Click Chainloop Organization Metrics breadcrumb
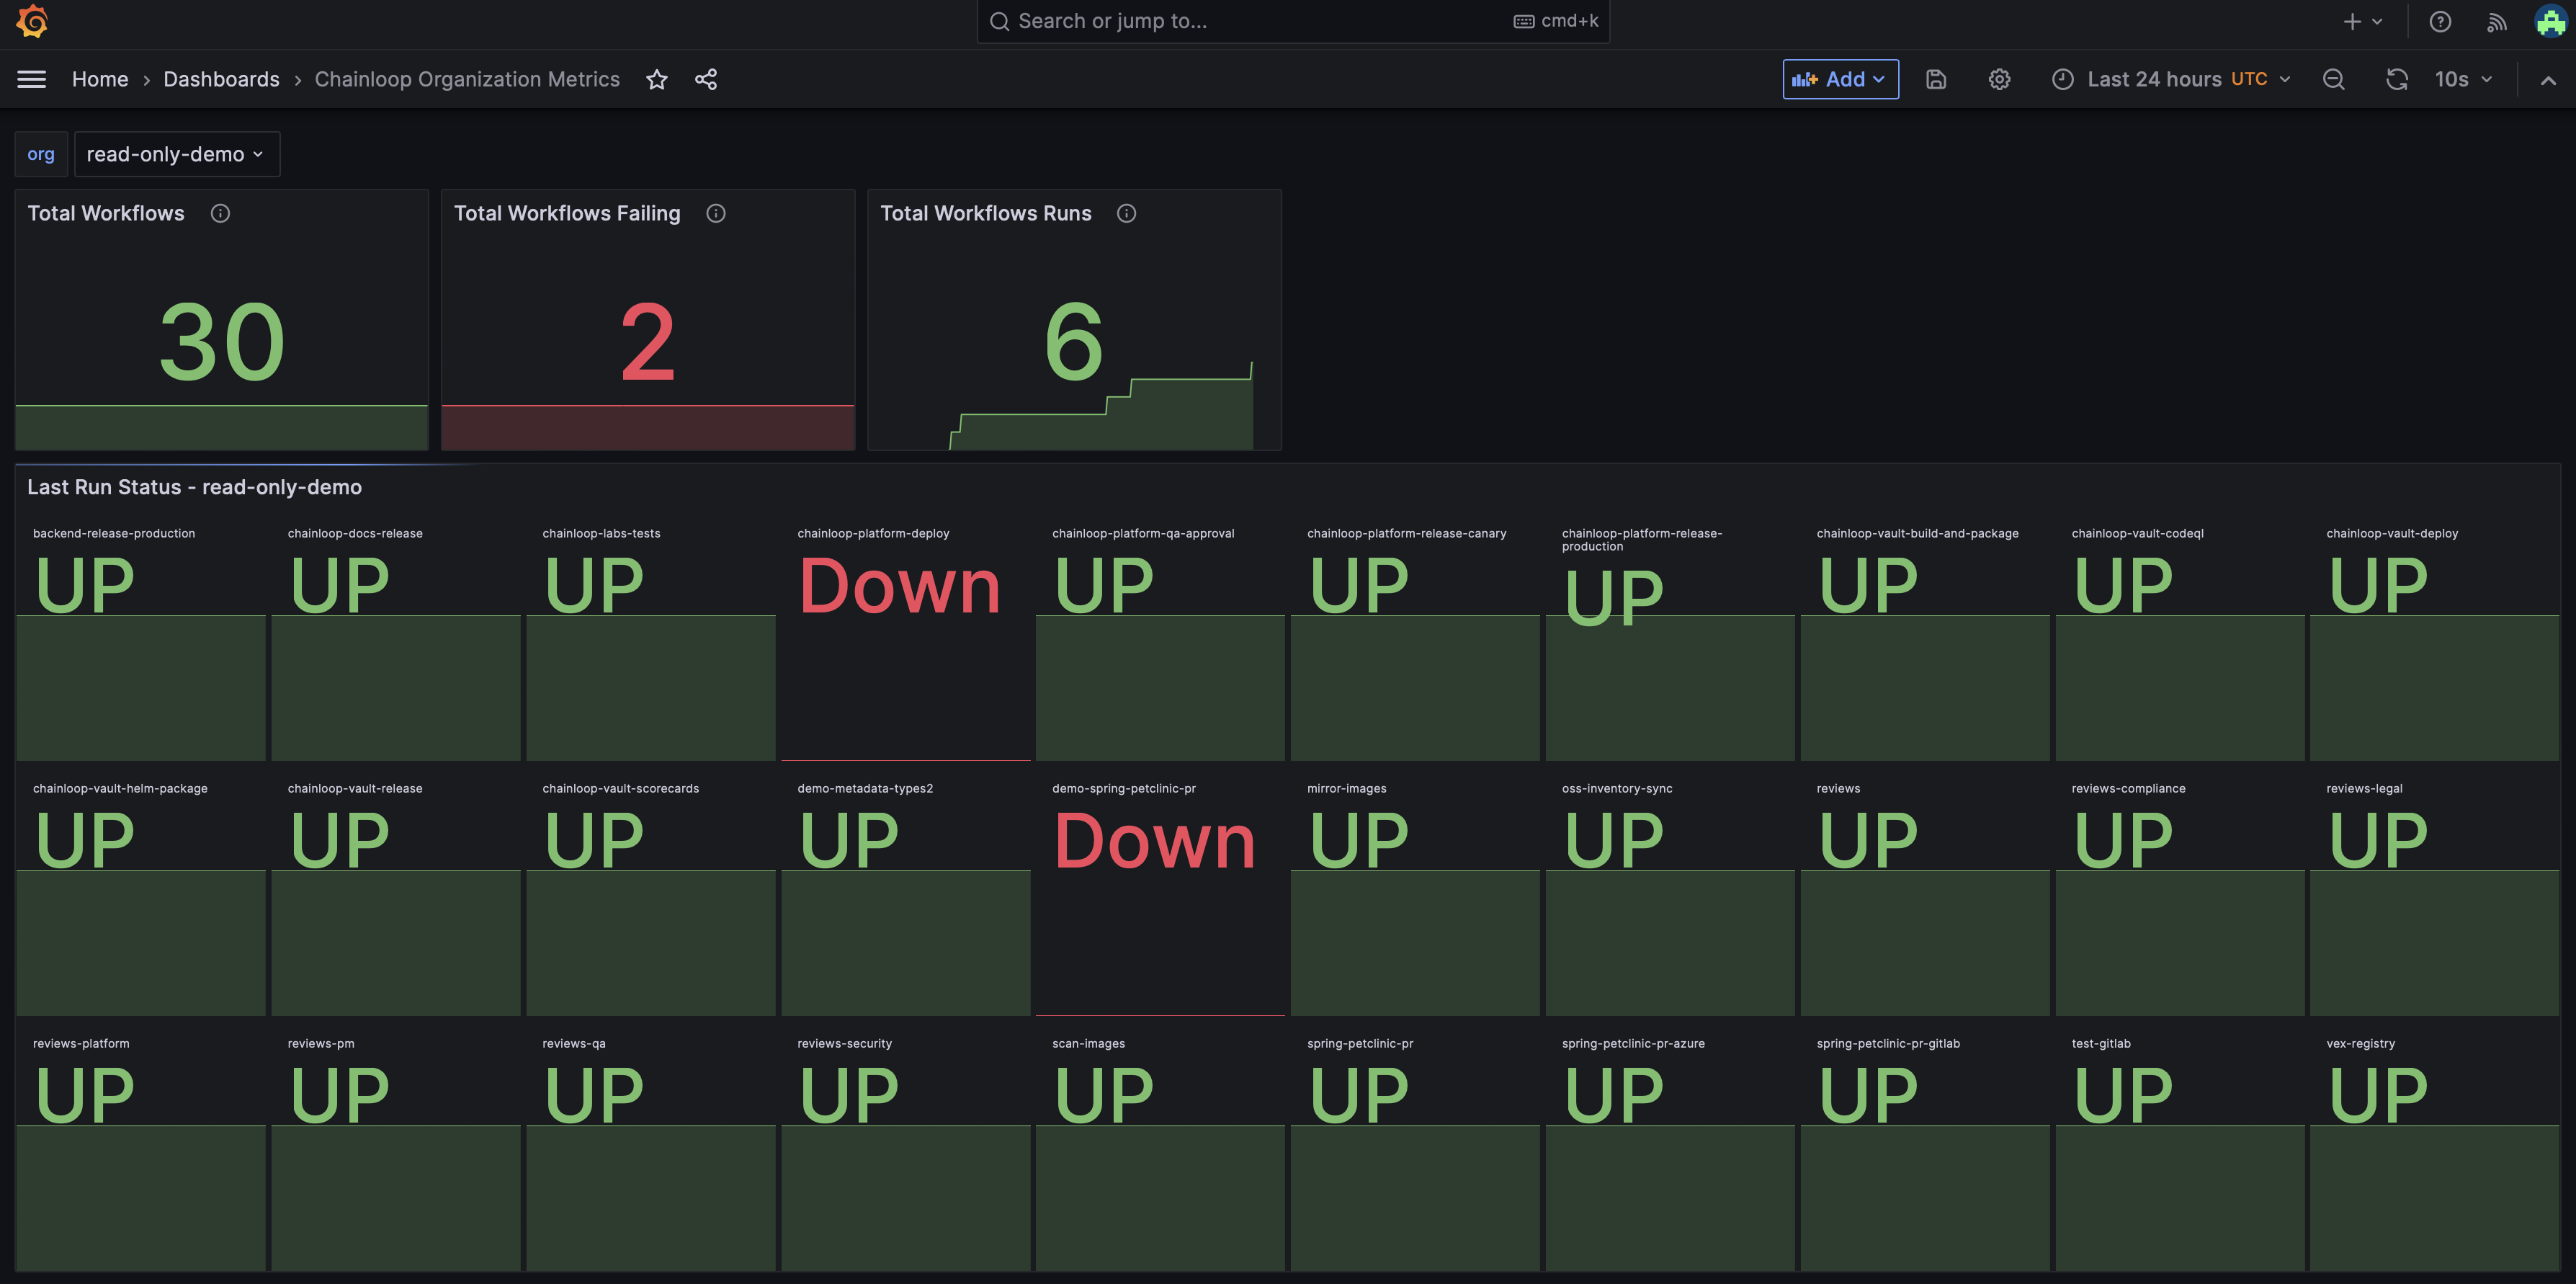Image resolution: width=2576 pixels, height=1284 pixels. coord(467,79)
